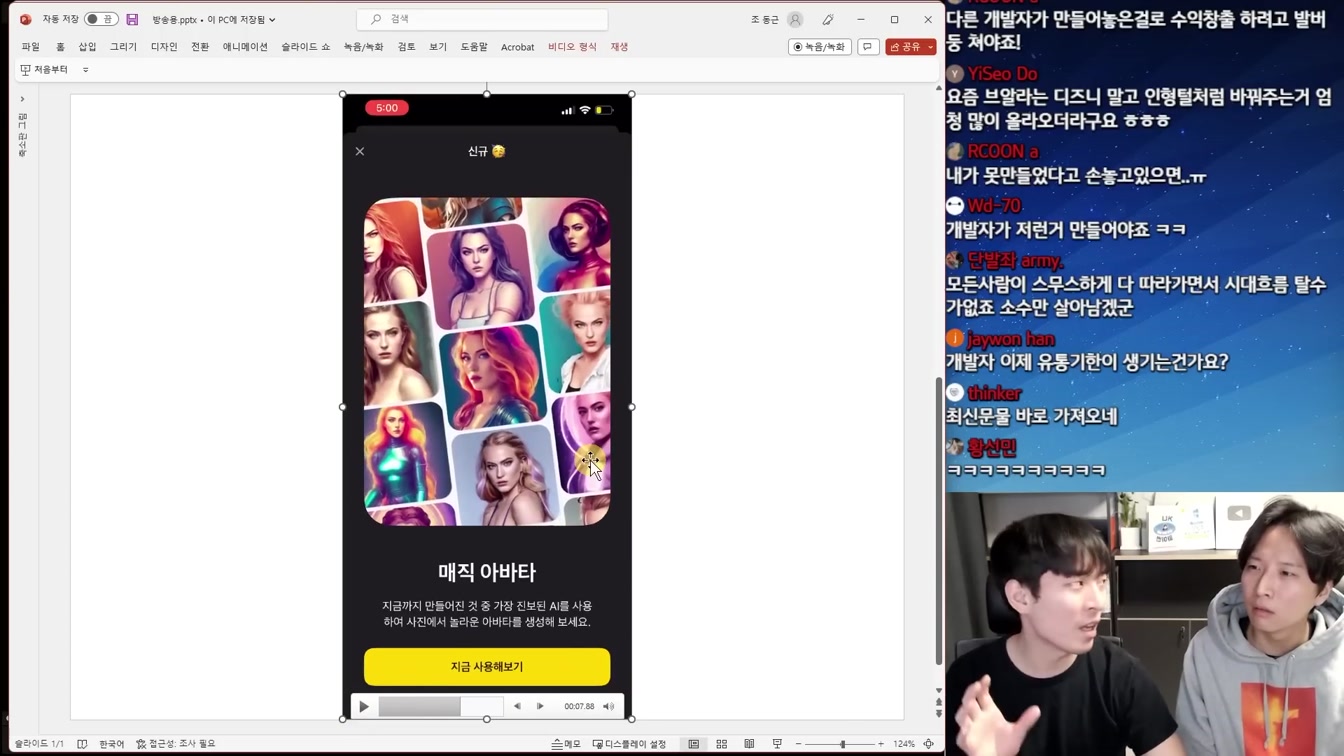The image size is (1344, 756).
Task: Switch to the 홈 tab
Action: tap(60, 47)
